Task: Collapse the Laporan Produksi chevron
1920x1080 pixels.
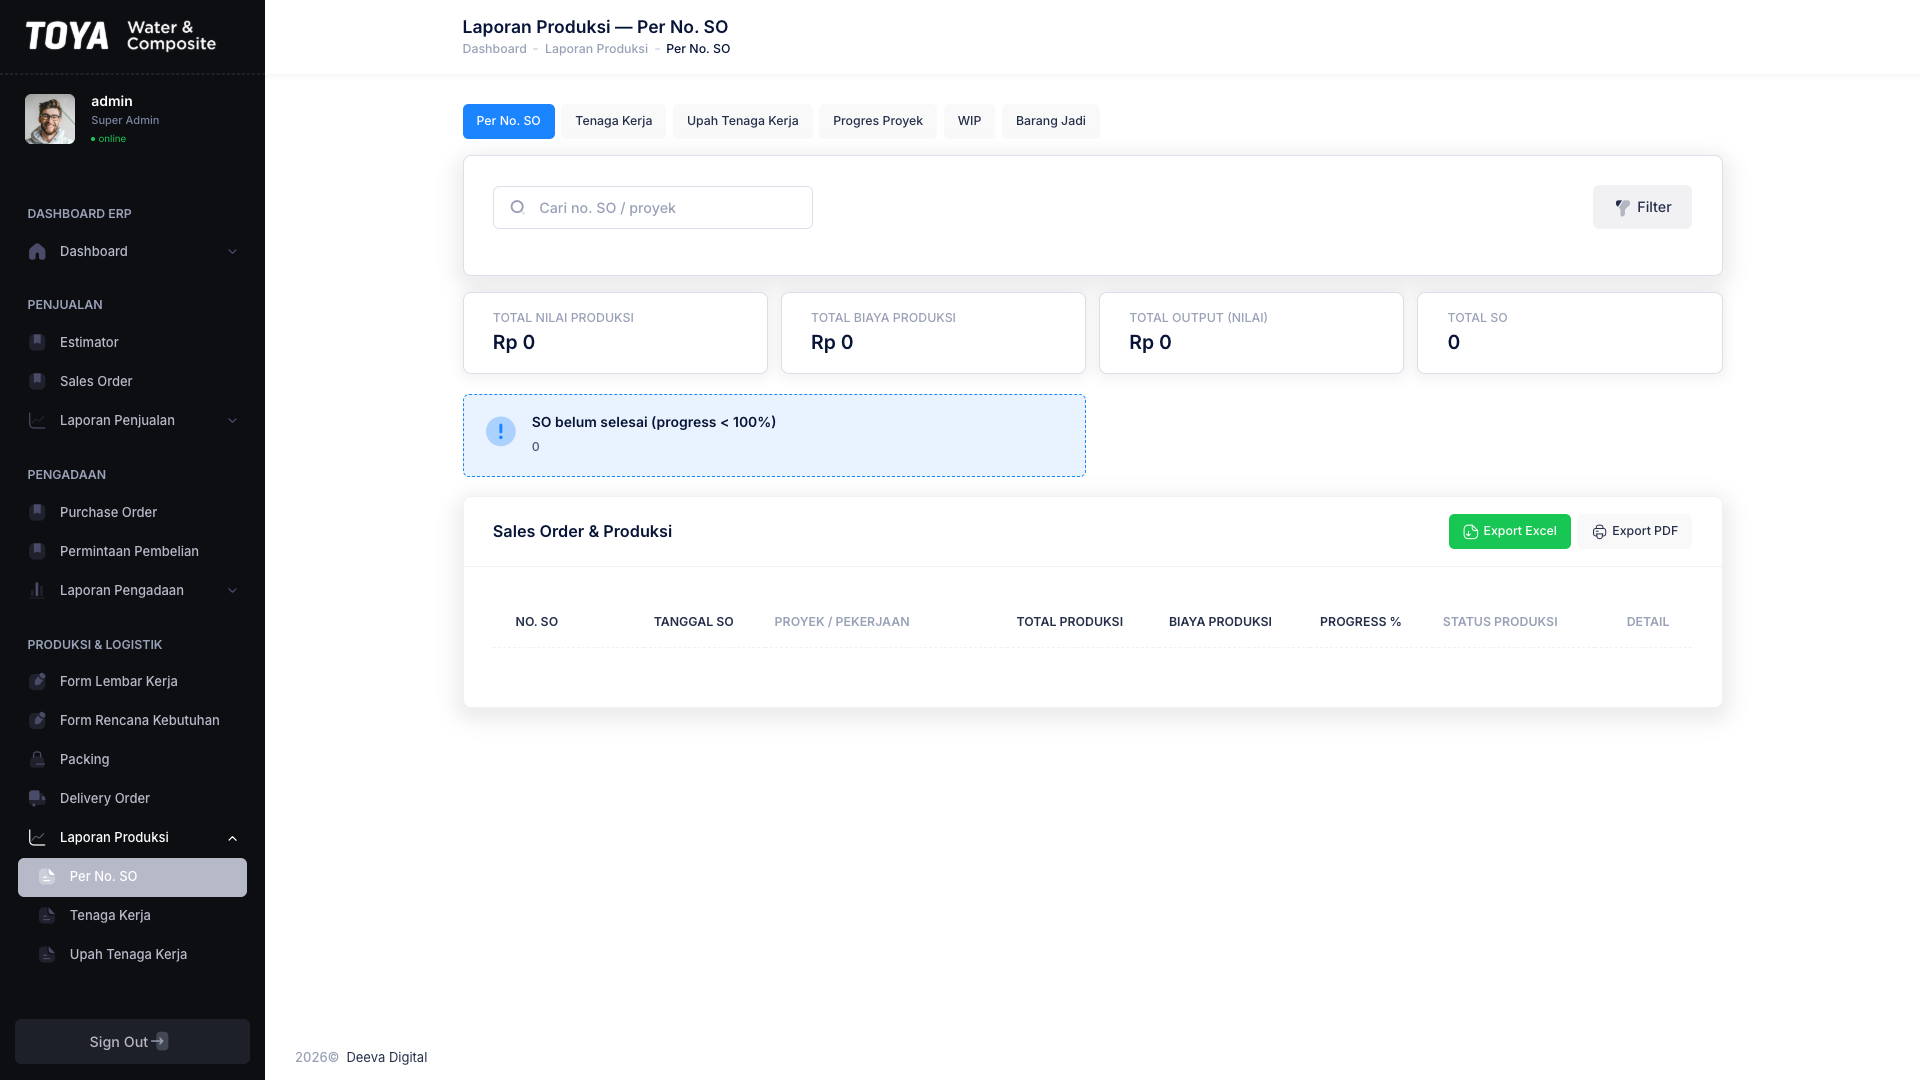Action: [232, 838]
